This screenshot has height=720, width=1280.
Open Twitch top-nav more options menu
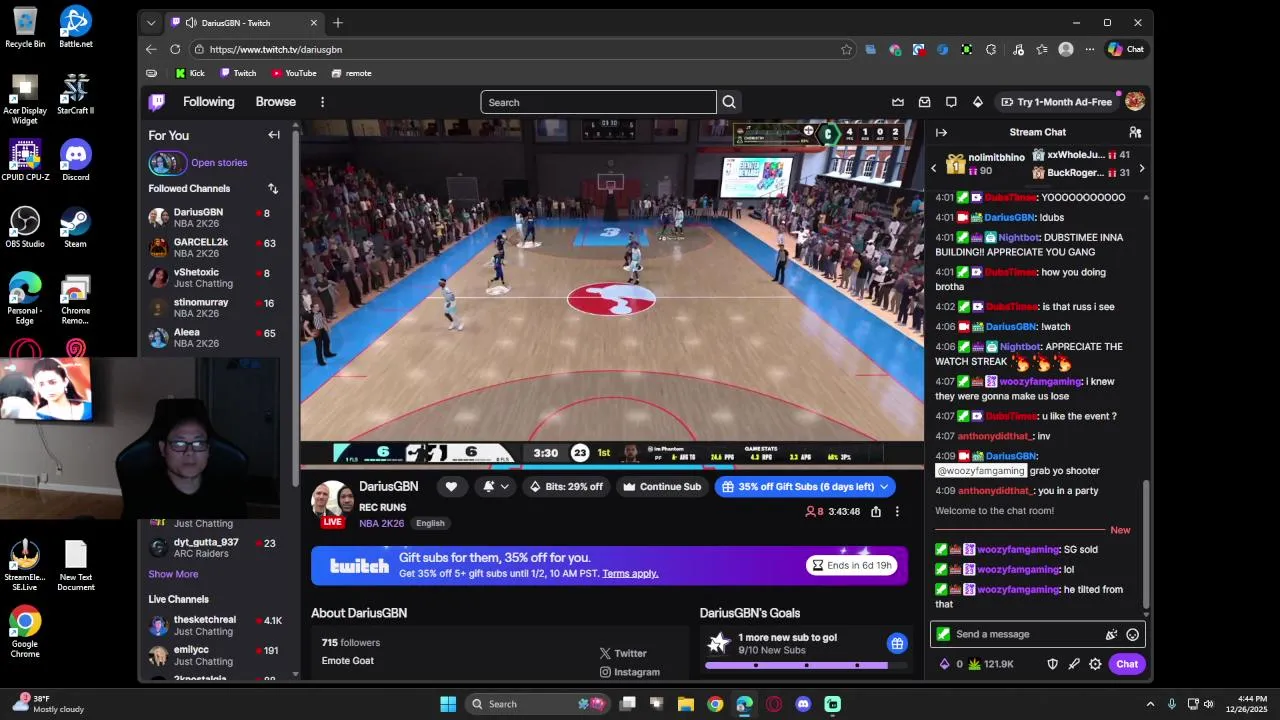(322, 102)
